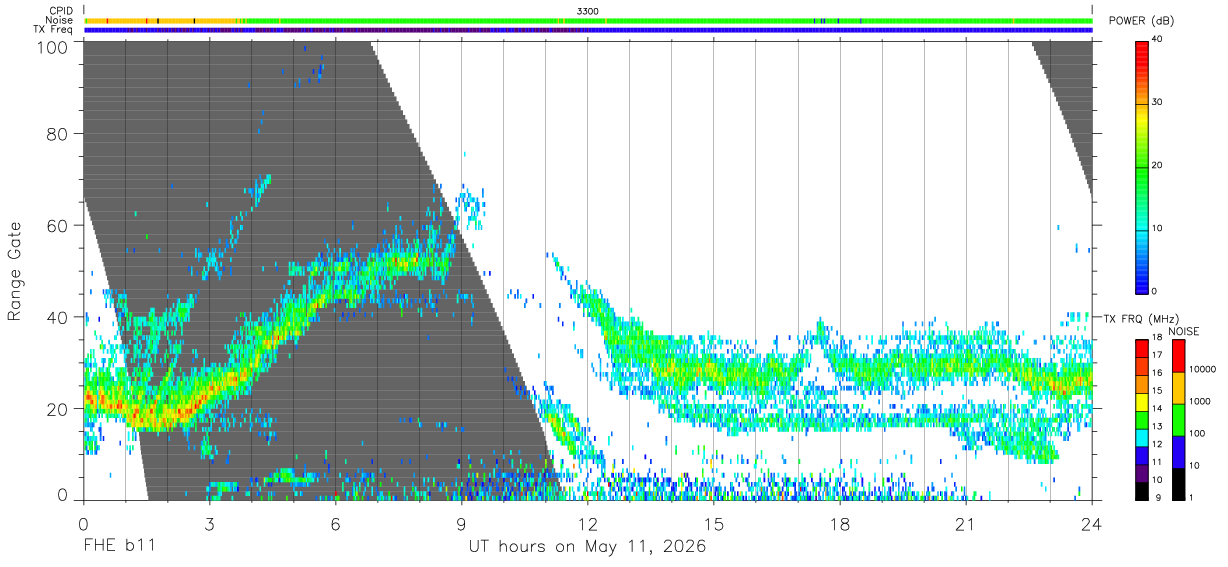The image size is (1228, 567).
Task: Pick the blue swatch in NOISE legend
Action: click(x=1177, y=452)
